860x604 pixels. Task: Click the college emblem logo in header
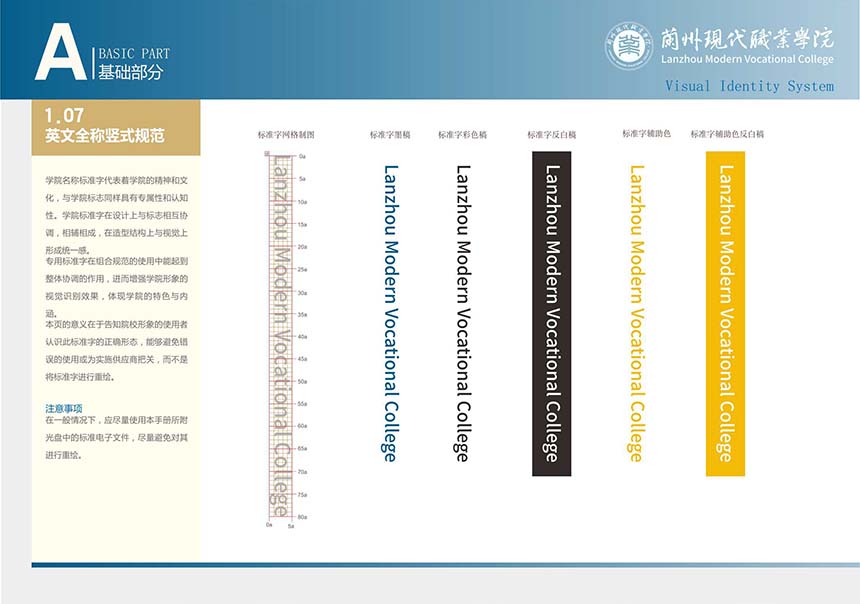(x=629, y=46)
